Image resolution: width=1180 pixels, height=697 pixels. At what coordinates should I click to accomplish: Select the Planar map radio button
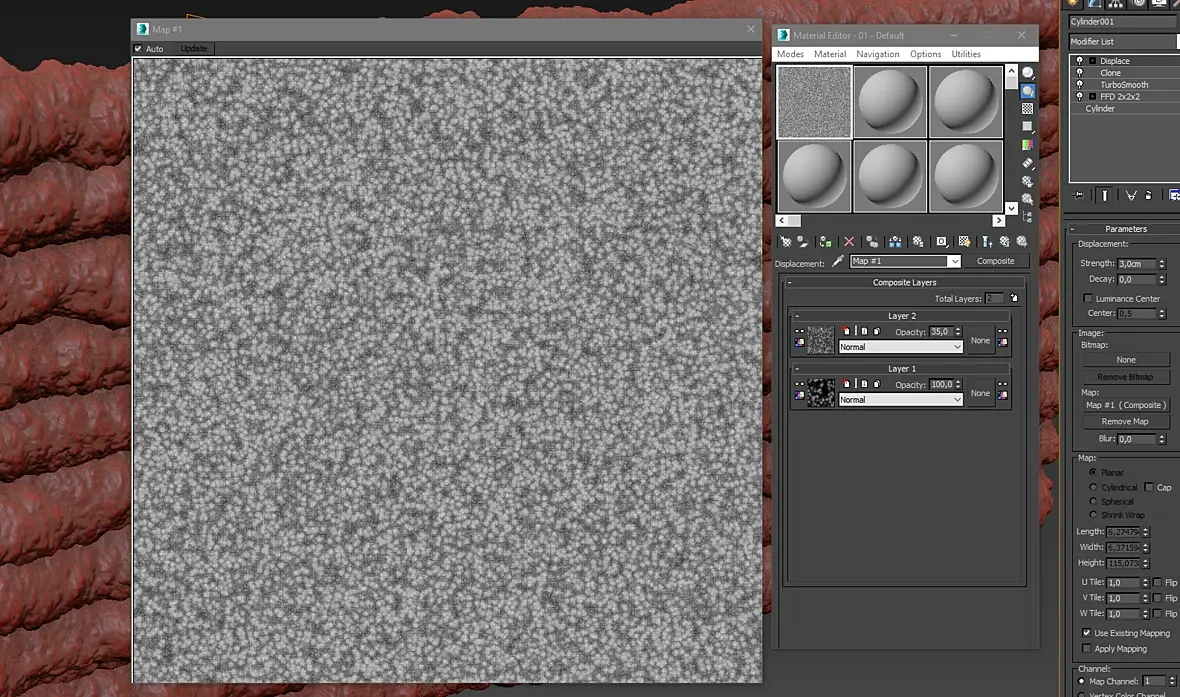coord(1093,472)
